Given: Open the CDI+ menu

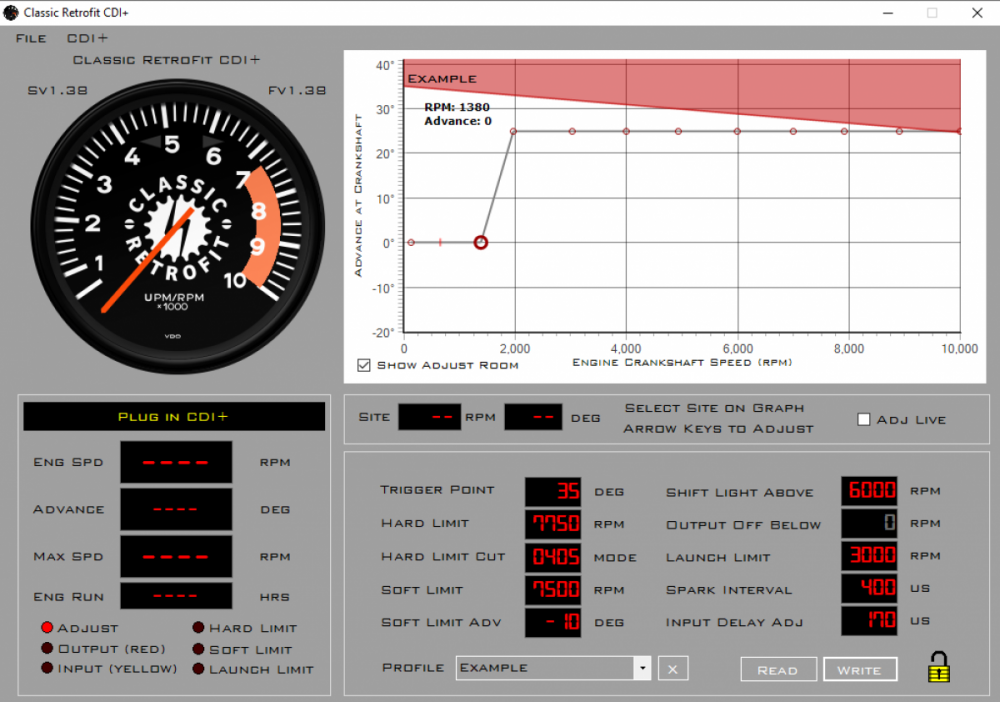Looking at the screenshot, I should pyautogui.click(x=87, y=38).
